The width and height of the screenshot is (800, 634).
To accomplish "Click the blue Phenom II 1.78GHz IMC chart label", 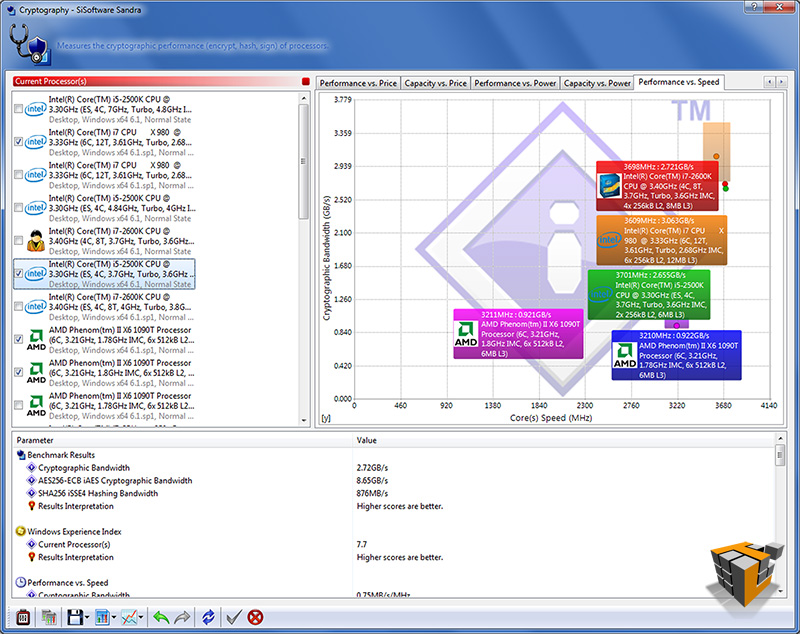I will click(x=676, y=355).
